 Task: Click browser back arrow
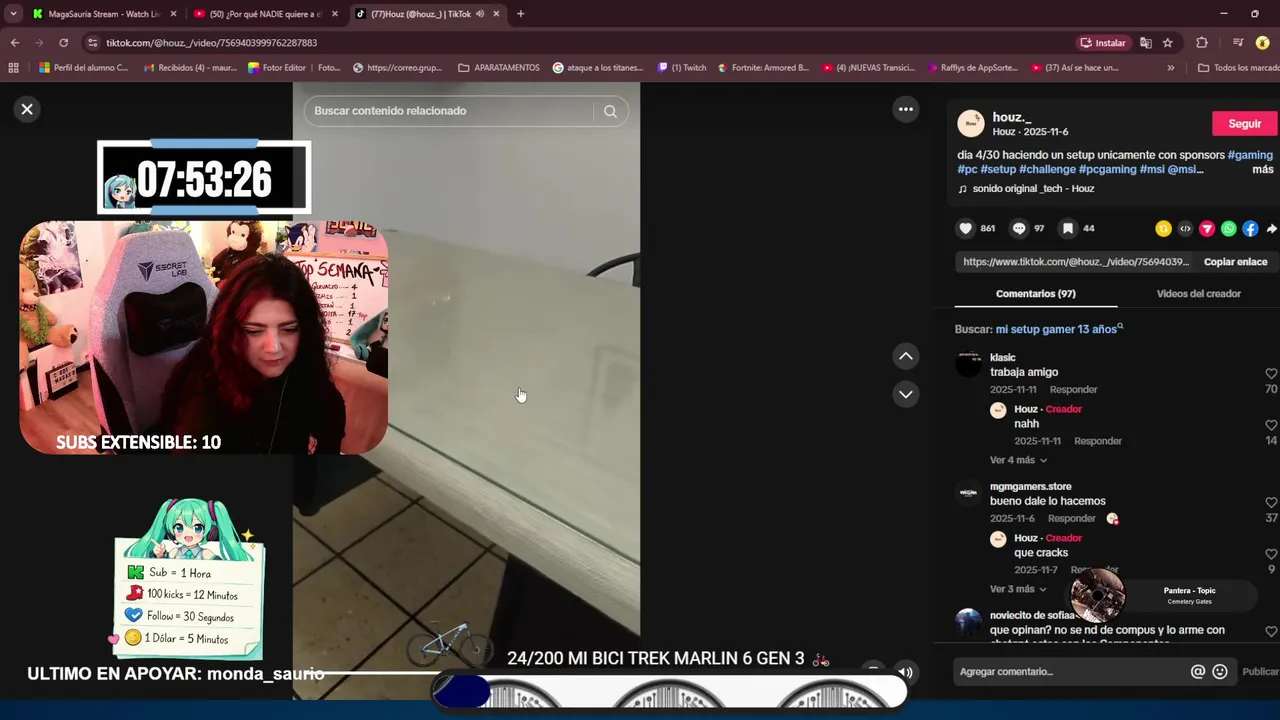point(15,43)
